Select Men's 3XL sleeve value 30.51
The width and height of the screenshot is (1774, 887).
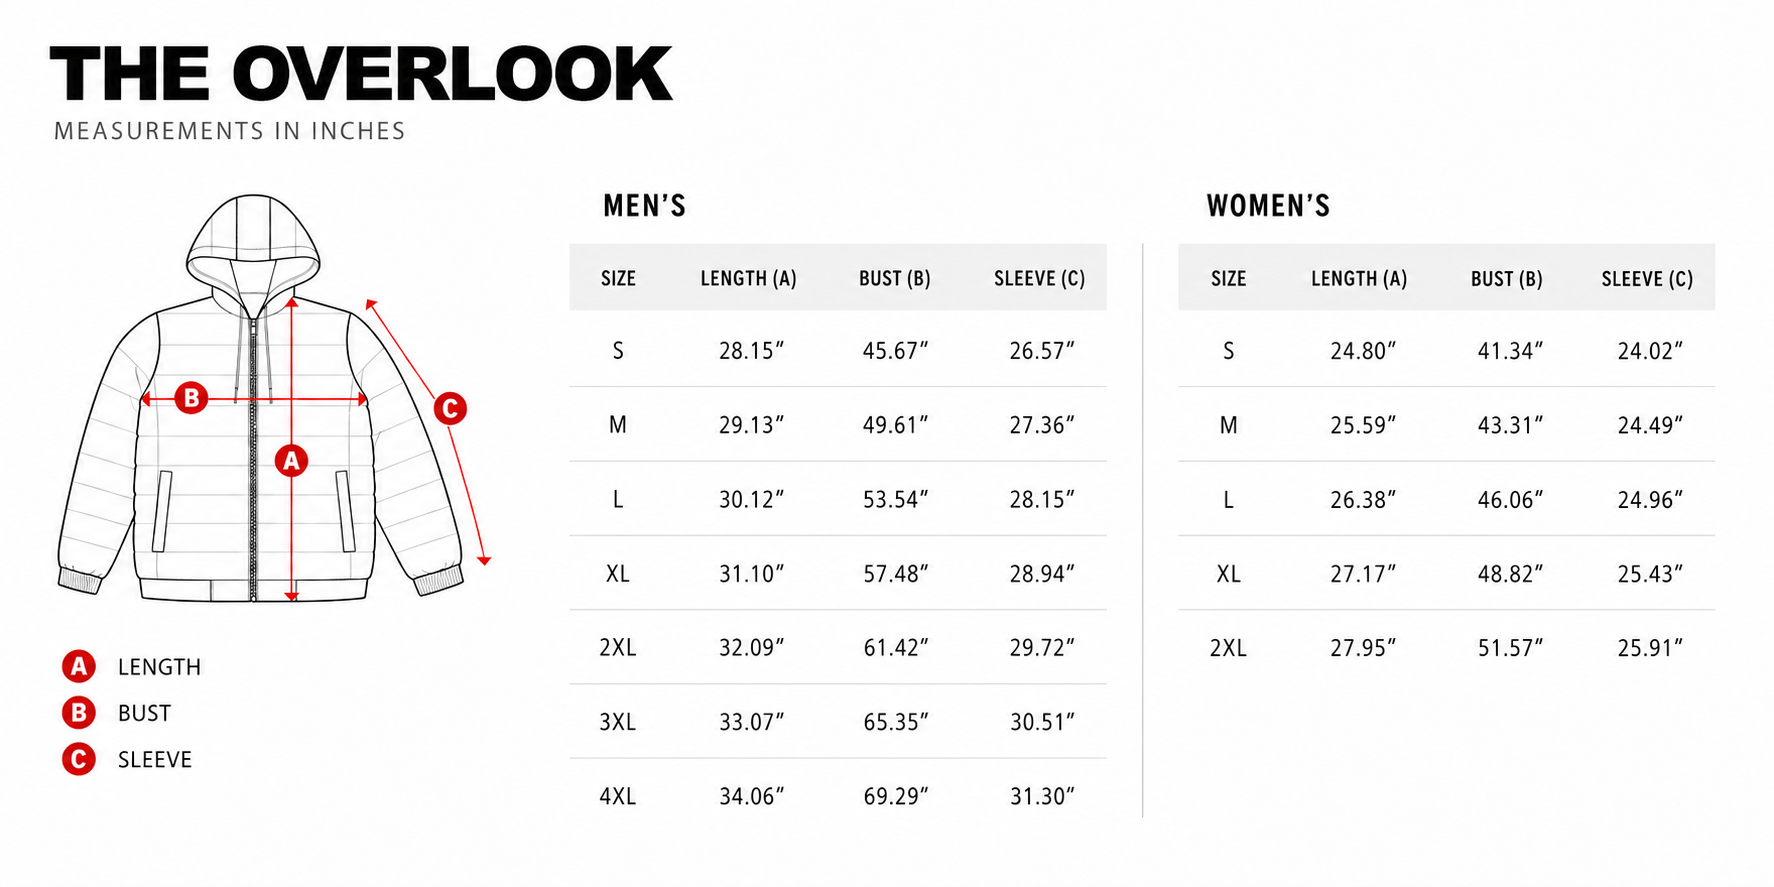point(1042,722)
